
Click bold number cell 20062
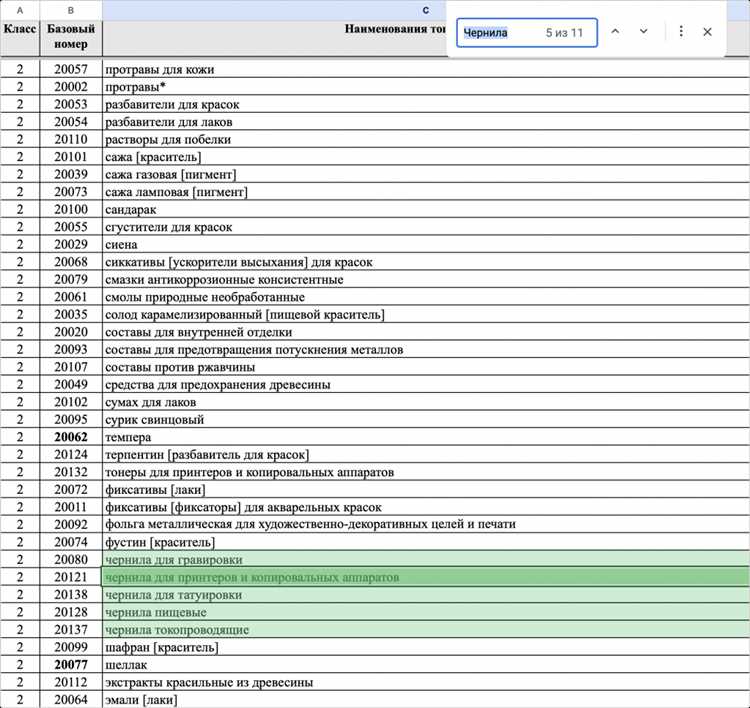[71, 437]
